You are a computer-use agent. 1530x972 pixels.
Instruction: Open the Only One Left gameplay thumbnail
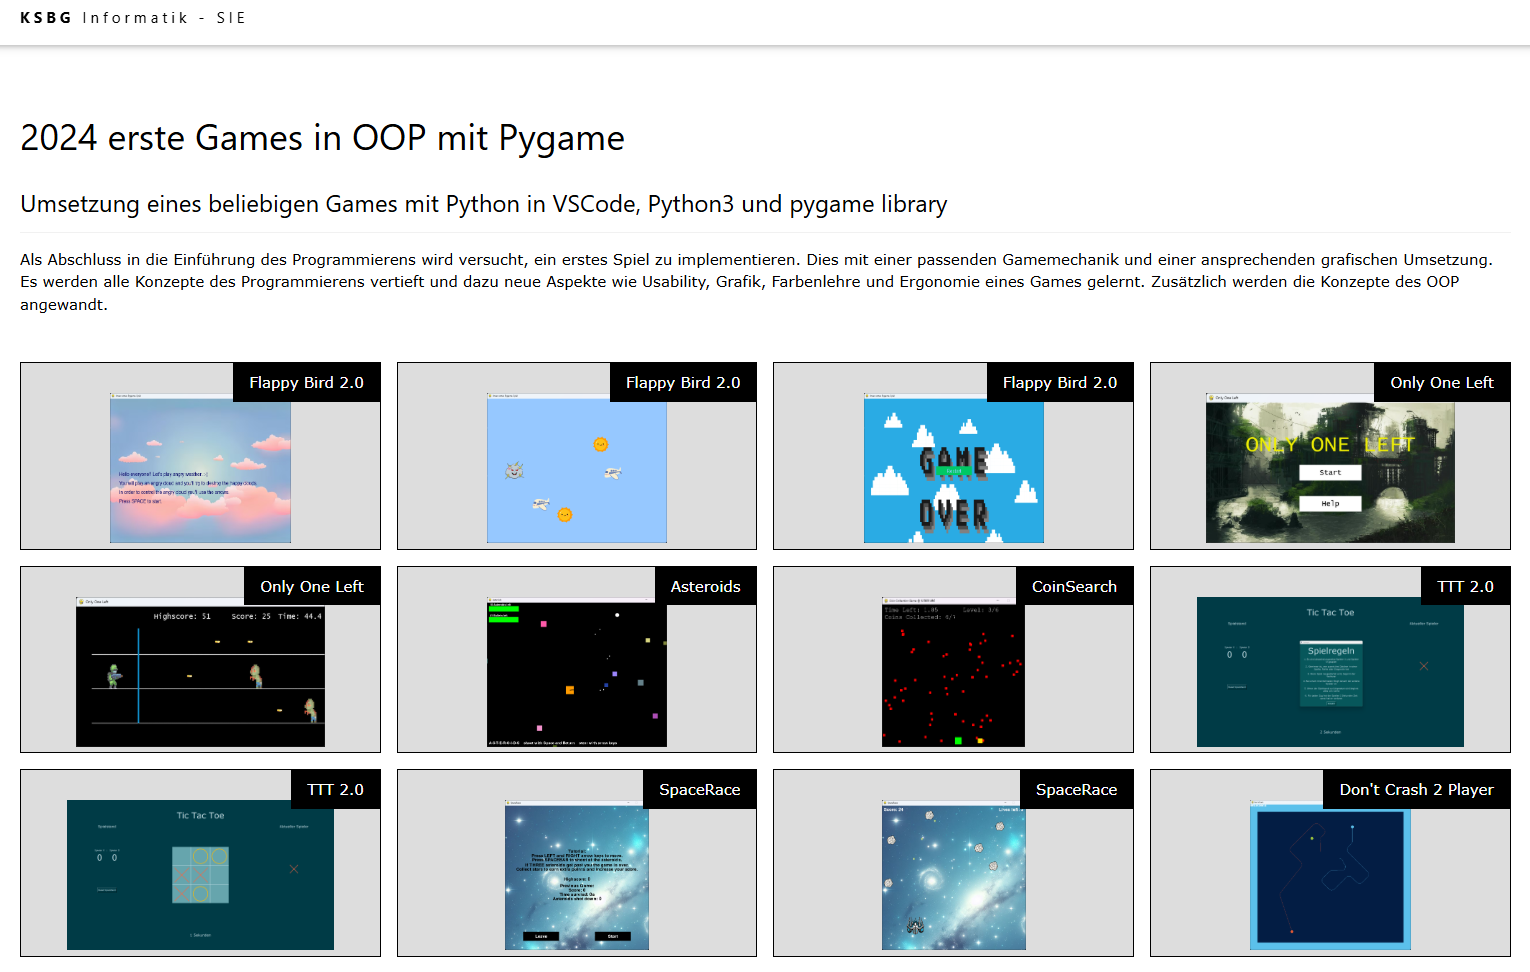pyautogui.click(x=200, y=660)
